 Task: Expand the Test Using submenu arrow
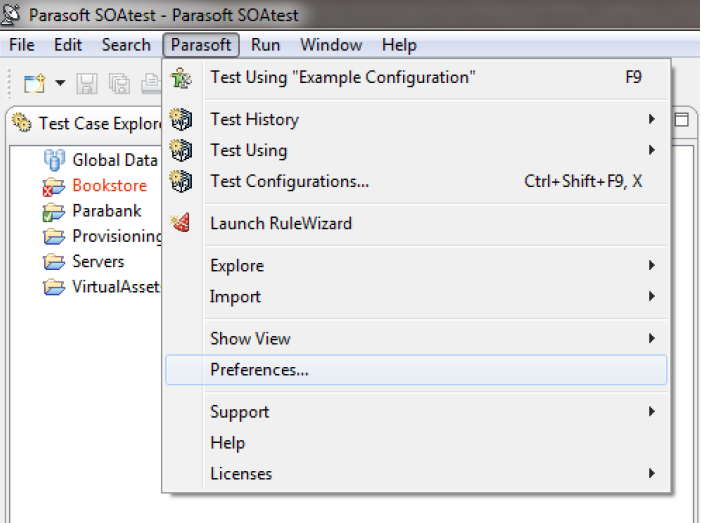pyautogui.click(x=652, y=150)
